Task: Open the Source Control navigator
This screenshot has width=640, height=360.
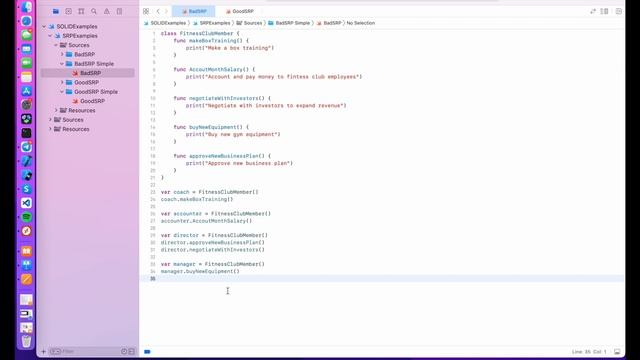Action: point(69,11)
